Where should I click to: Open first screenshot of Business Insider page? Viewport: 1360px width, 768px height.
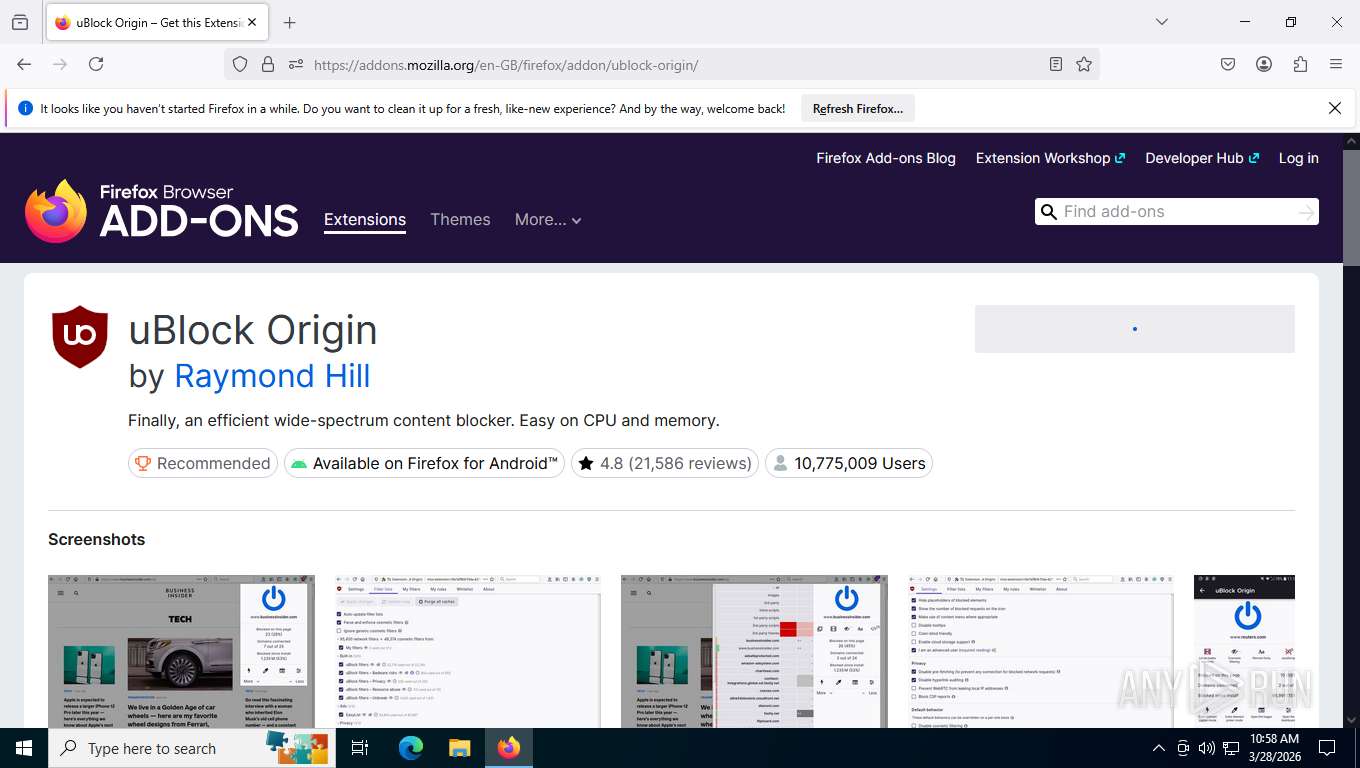[181, 651]
